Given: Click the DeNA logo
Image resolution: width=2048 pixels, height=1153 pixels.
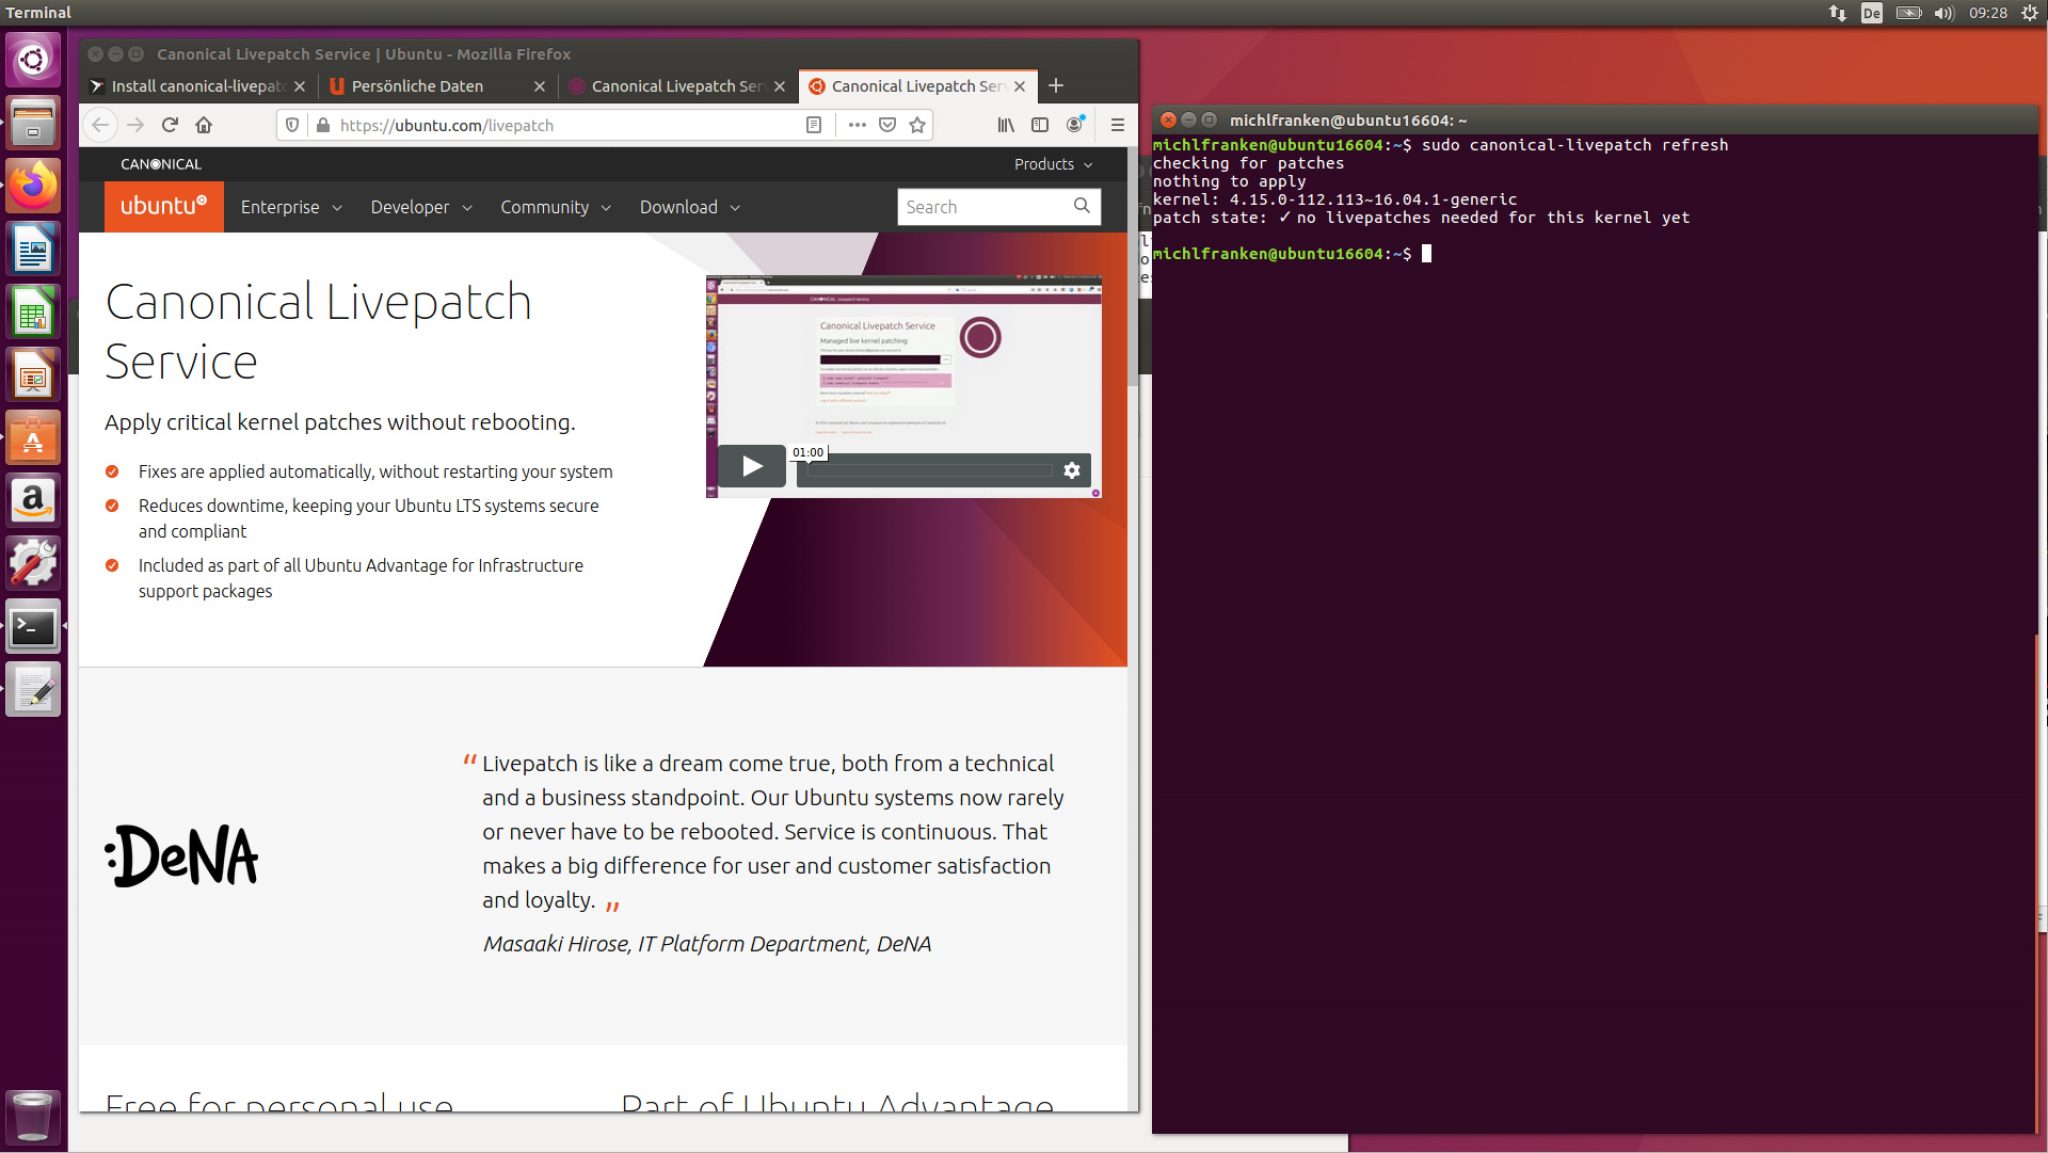Looking at the screenshot, I should pyautogui.click(x=181, y=856).
